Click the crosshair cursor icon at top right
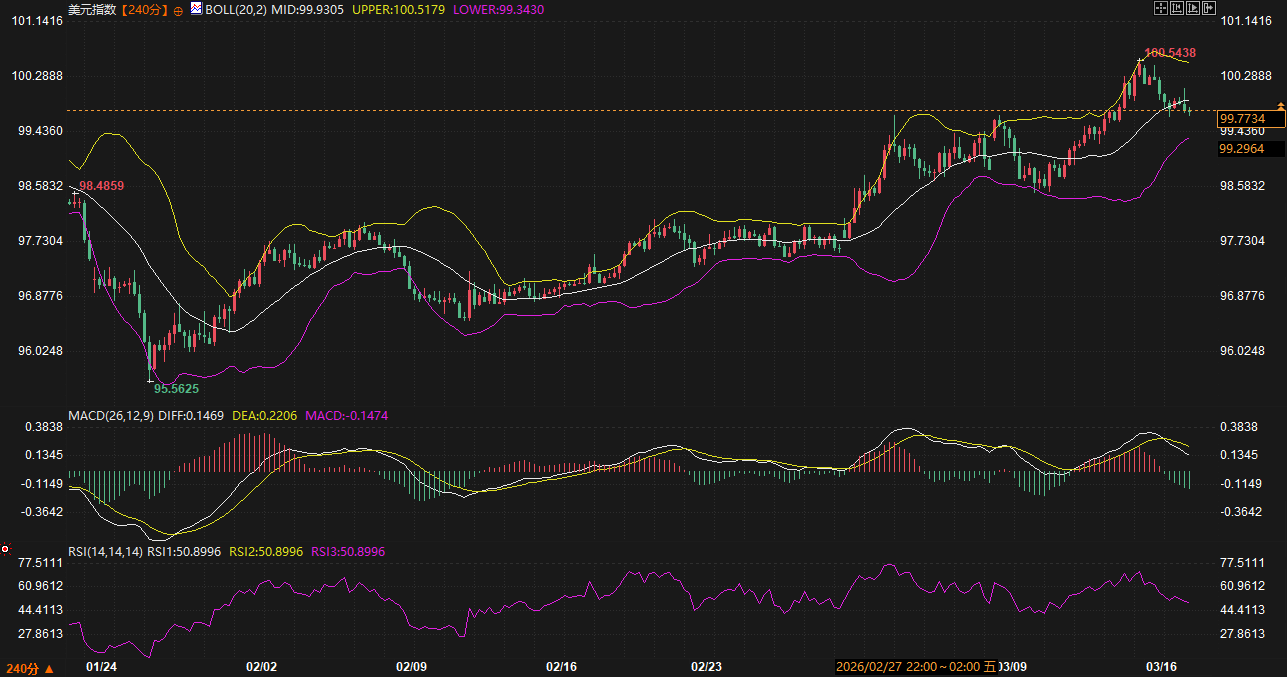 click(1161, 8)
